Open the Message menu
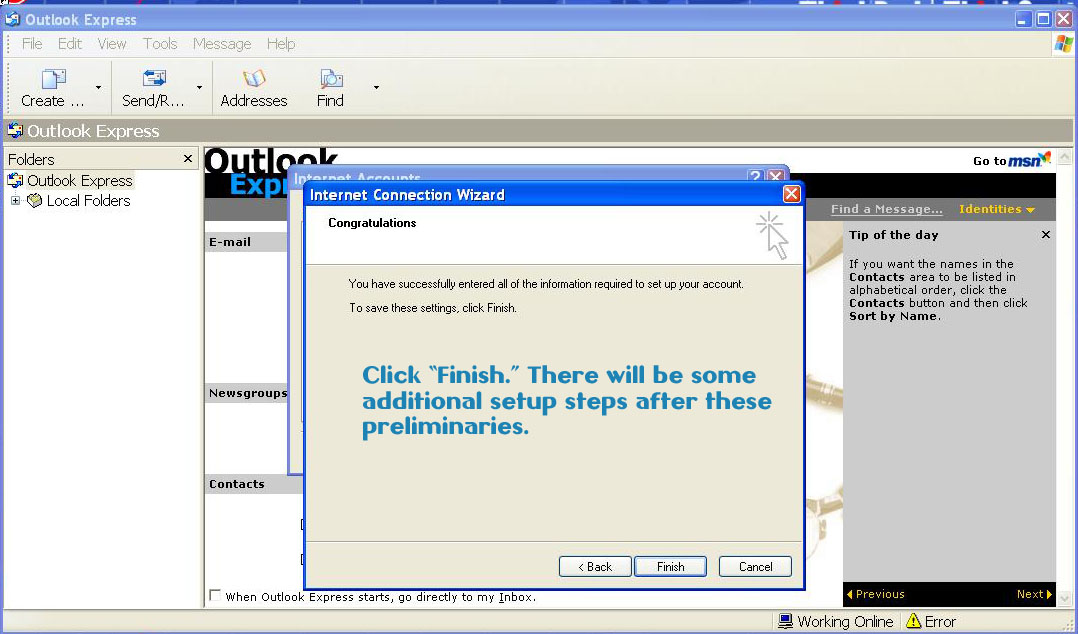 [x=222, y=44]
